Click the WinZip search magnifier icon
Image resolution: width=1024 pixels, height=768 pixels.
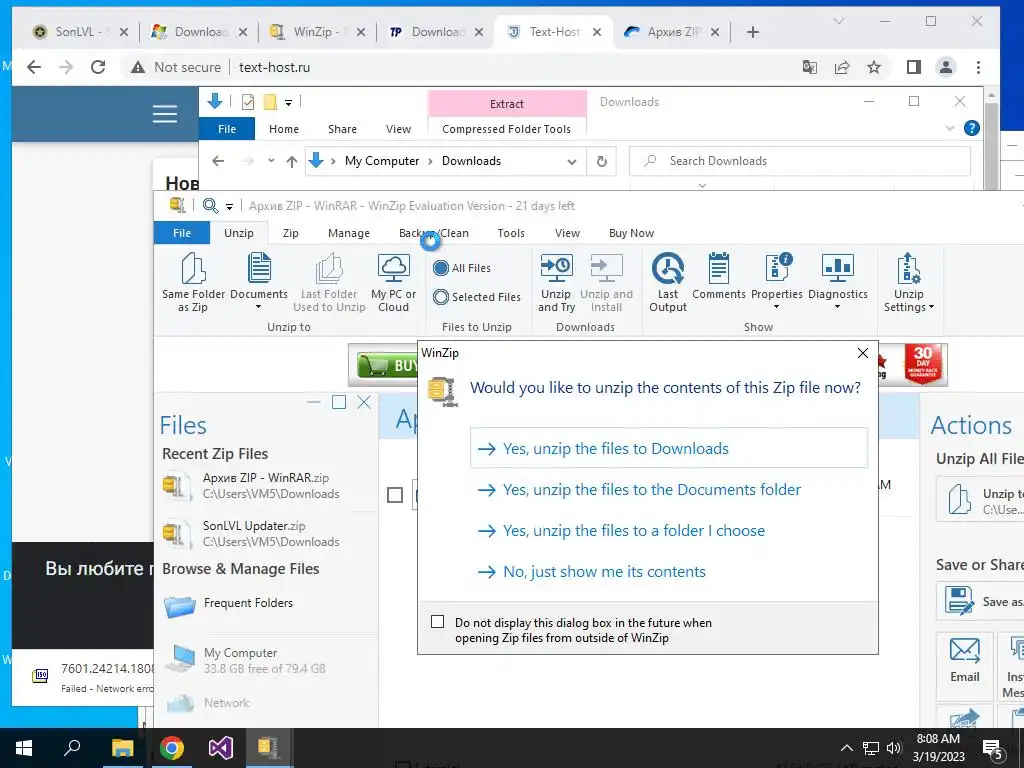pyautogui.click(x=210, y=206)
